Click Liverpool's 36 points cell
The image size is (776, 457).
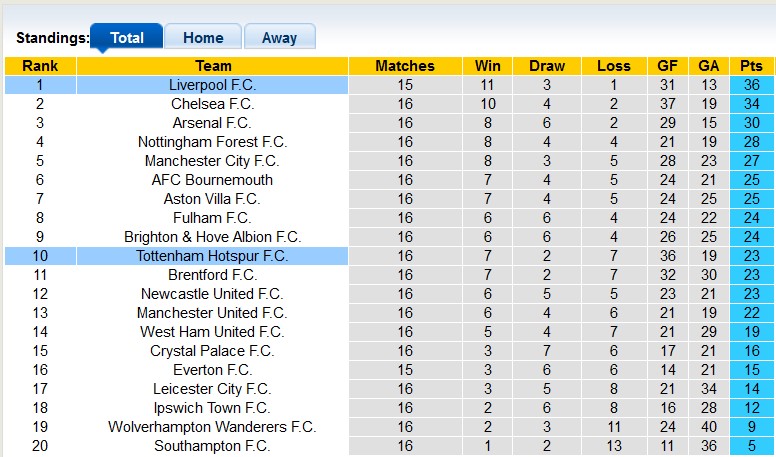coord(751,85)
